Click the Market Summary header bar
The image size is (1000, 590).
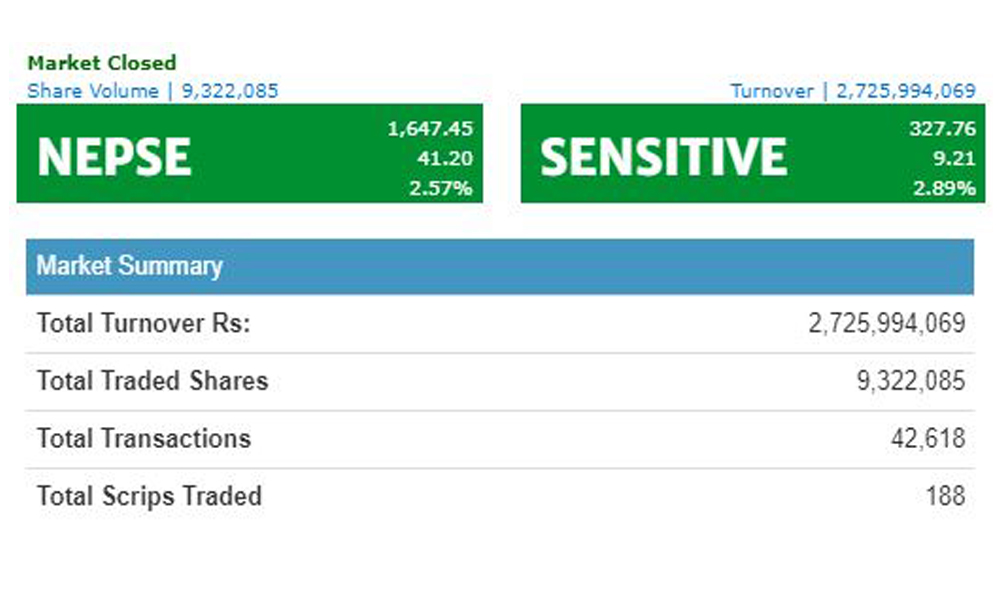[499, 267]
